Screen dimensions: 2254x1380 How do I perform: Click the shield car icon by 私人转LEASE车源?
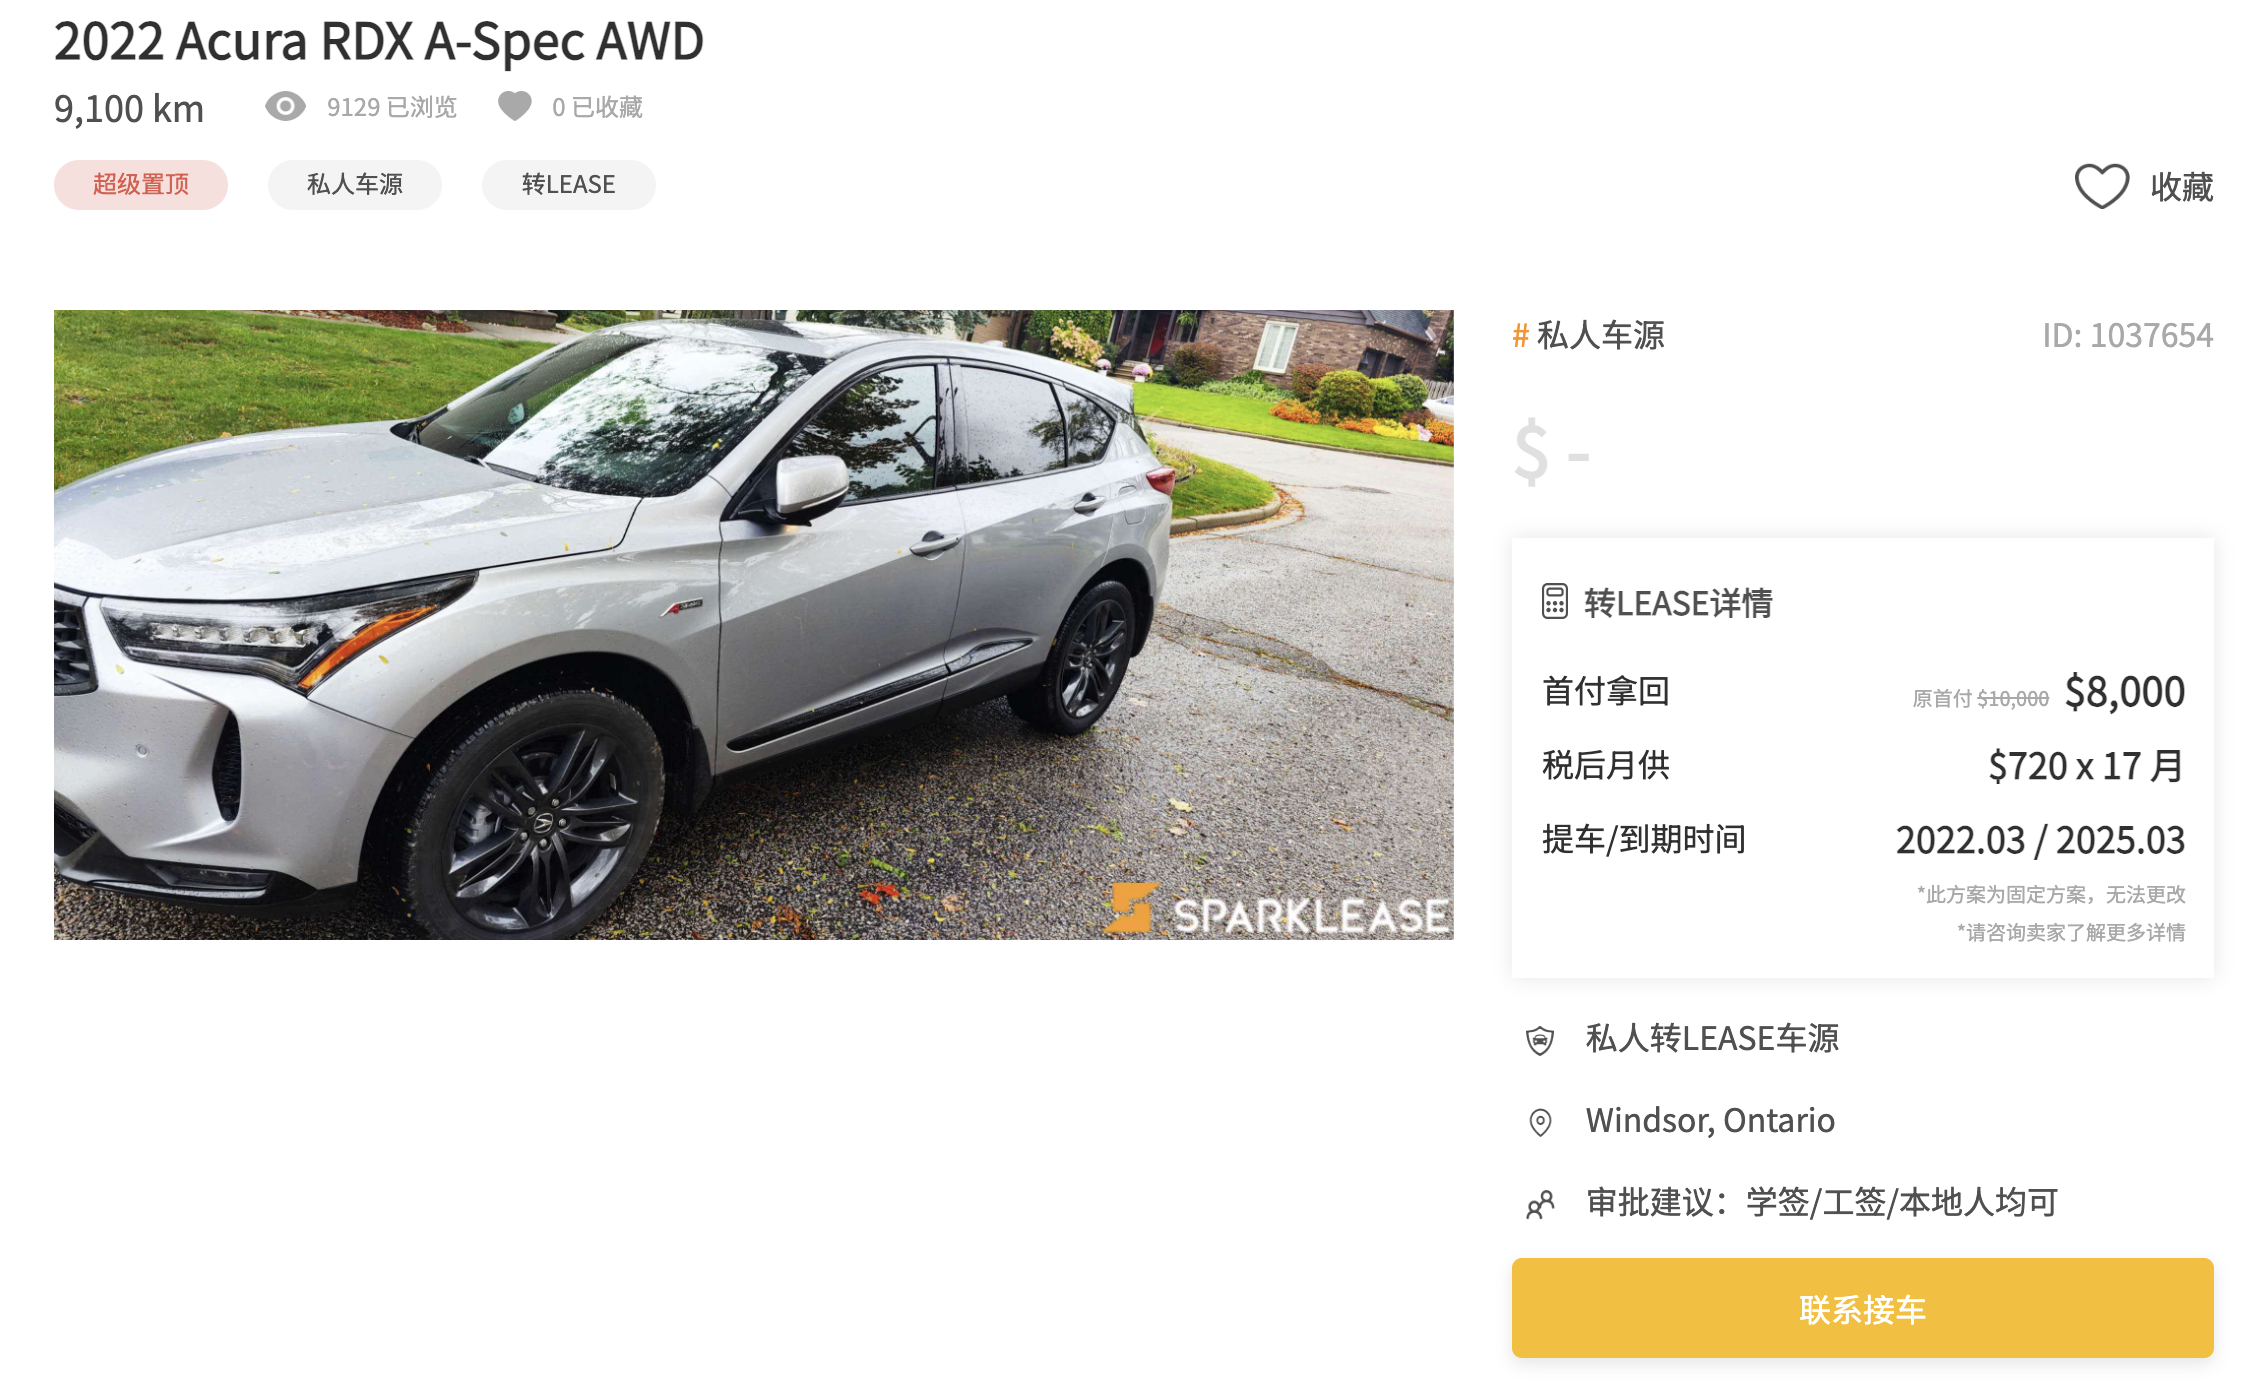pyautogui.click(x=1540, y=1040)
